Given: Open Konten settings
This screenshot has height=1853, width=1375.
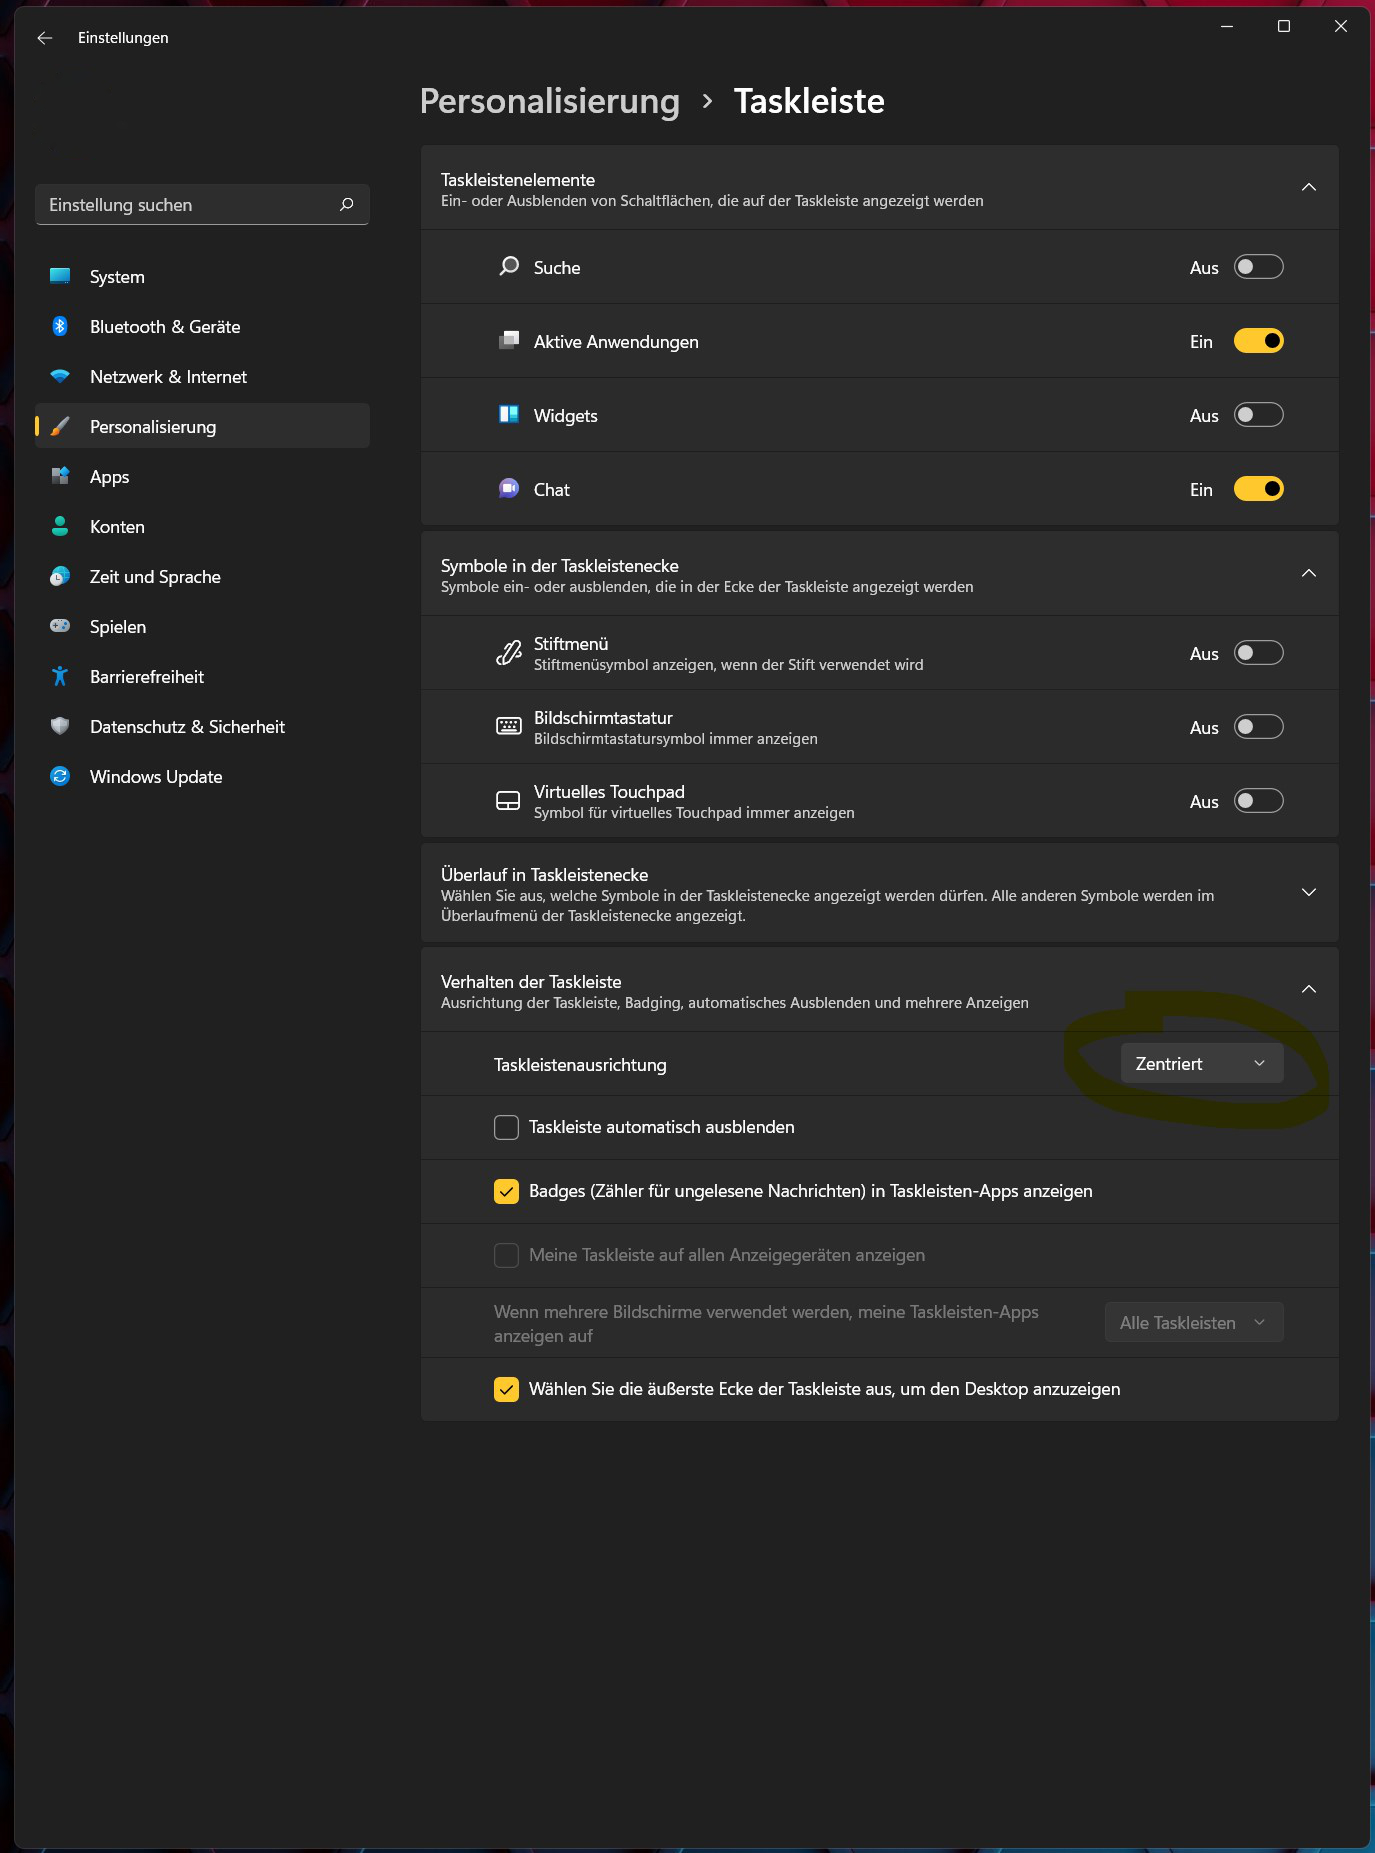Looking at the screenshot, I should (202, 526).
